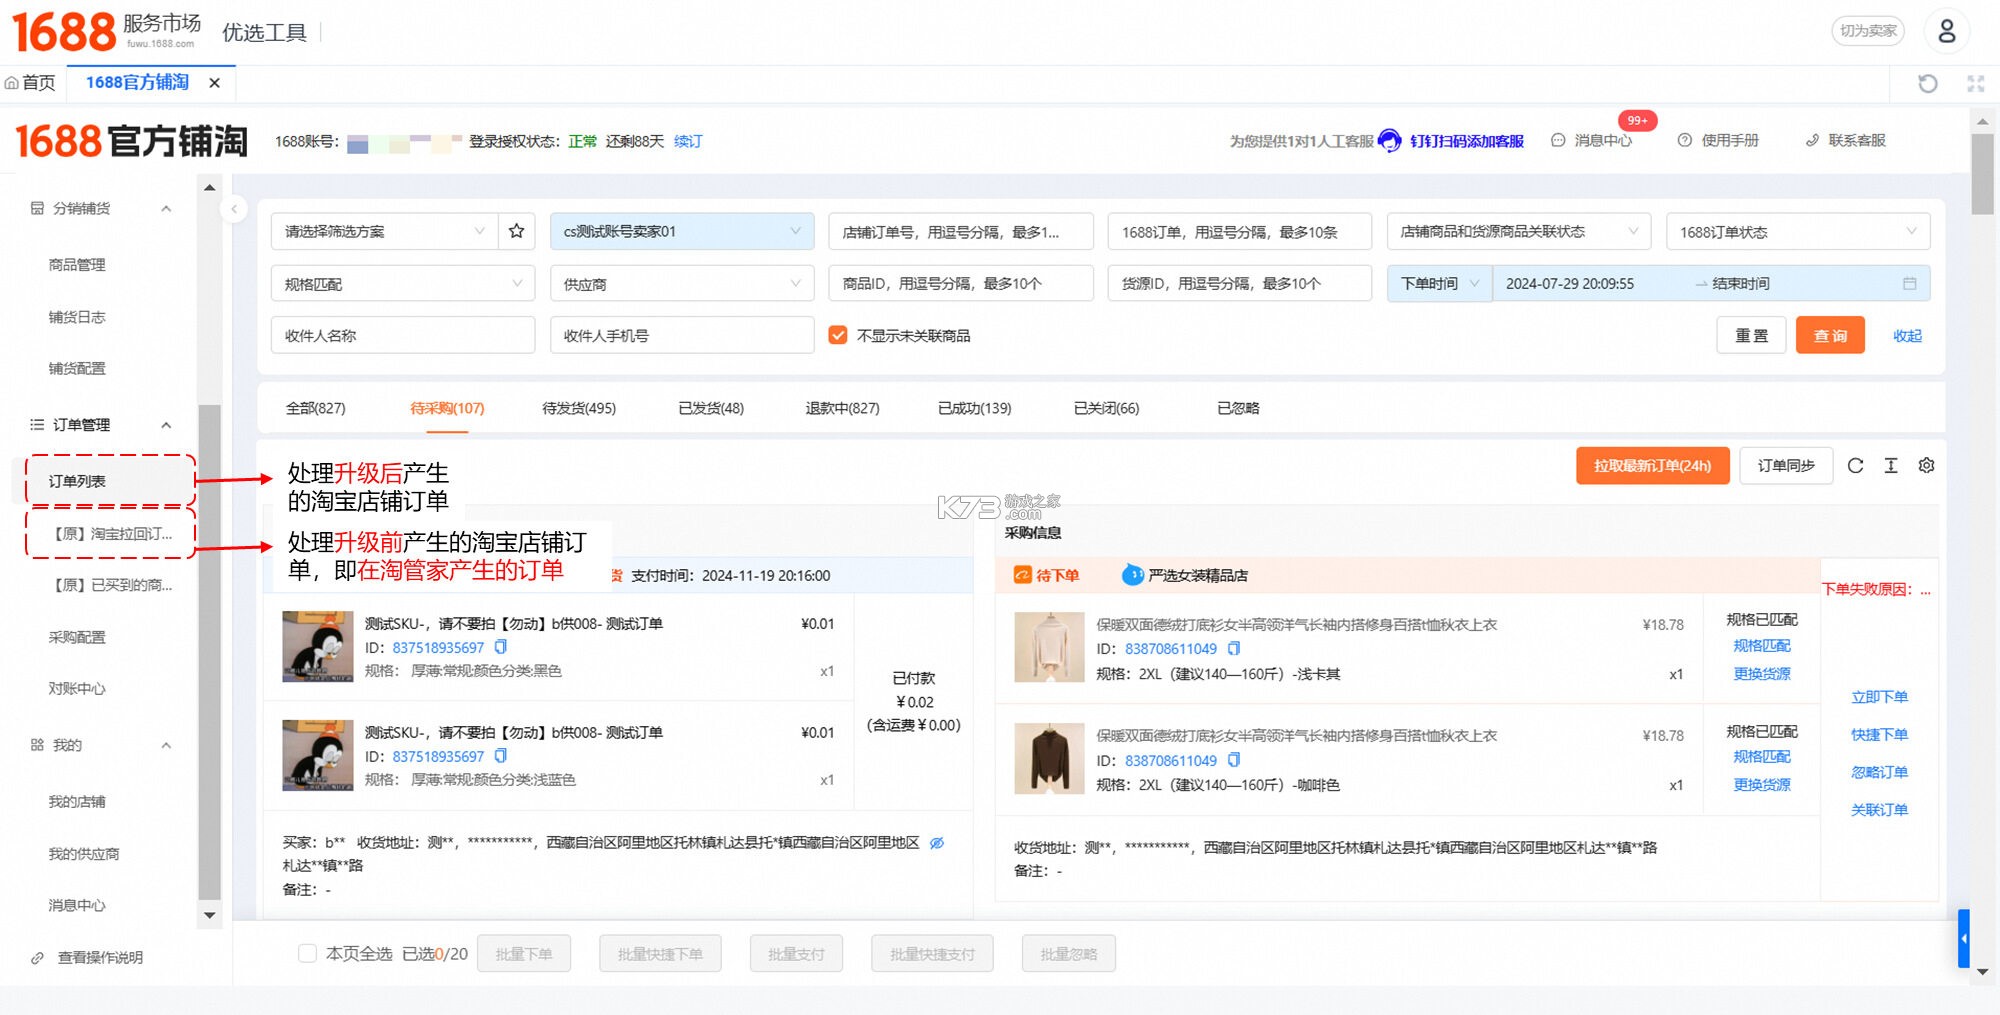Close the 1688官方铺淘 tab
The width and height of the screenshot is (2000, 1015).
[214, 83]
